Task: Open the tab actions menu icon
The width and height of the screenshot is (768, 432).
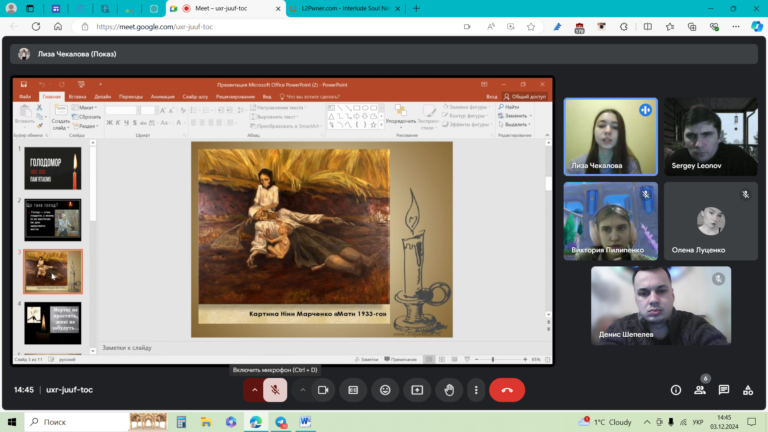Action: 30,8
